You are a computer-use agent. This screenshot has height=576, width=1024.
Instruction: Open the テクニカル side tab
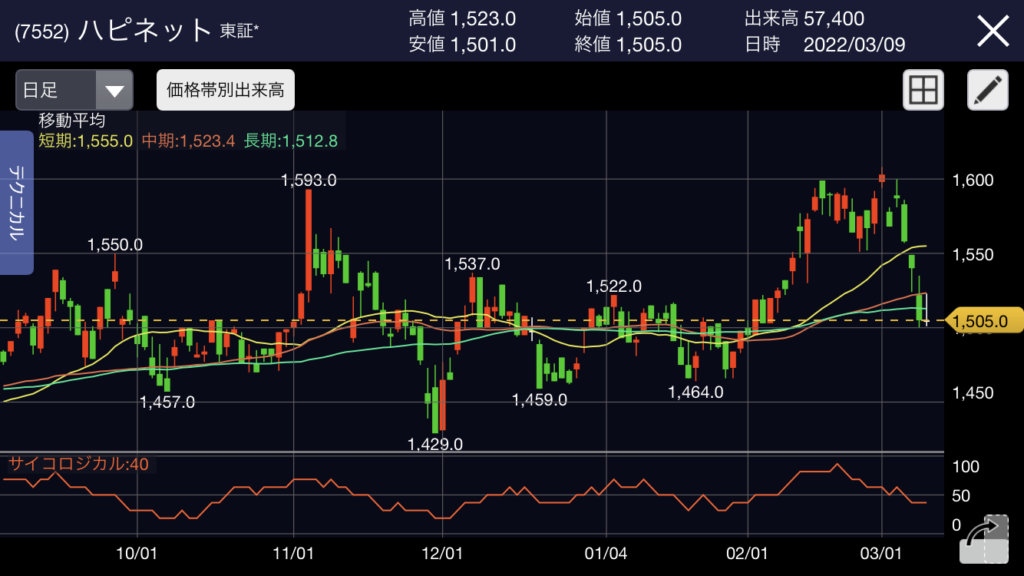point(16,202)
